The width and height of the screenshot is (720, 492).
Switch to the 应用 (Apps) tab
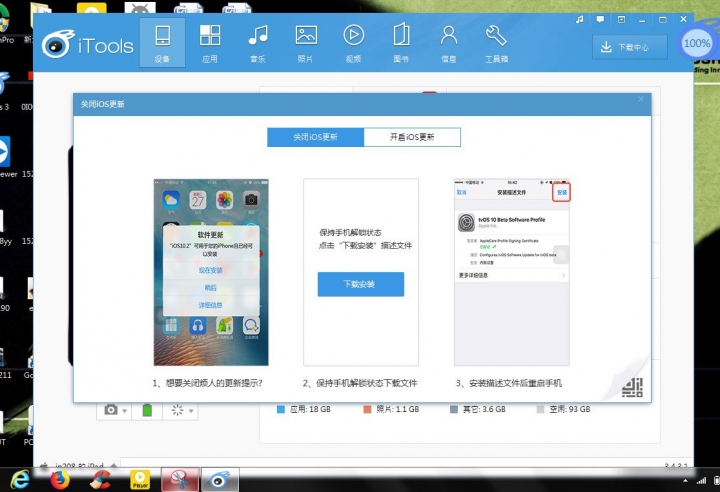pyautogui.click(x=210, y=43)
